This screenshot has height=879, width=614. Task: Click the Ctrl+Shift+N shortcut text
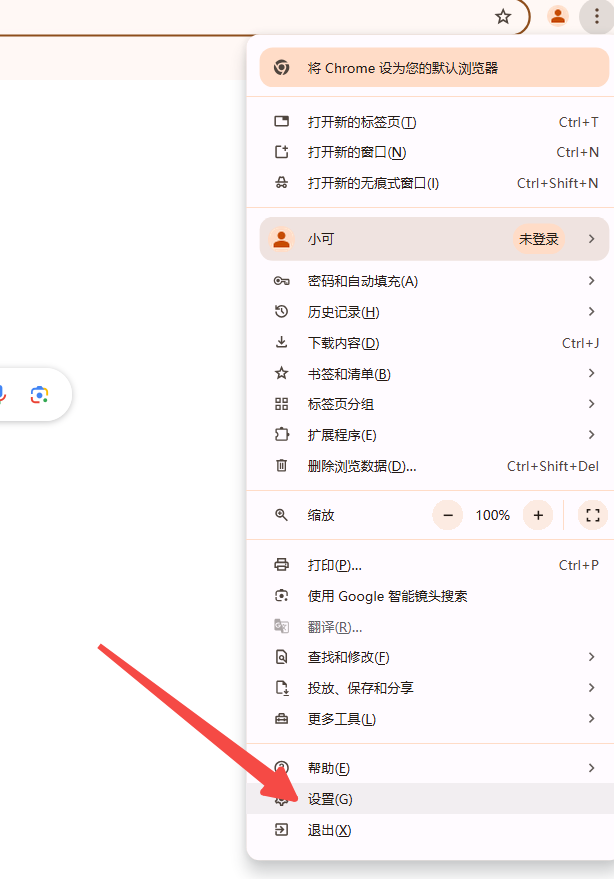coord(557,183)
